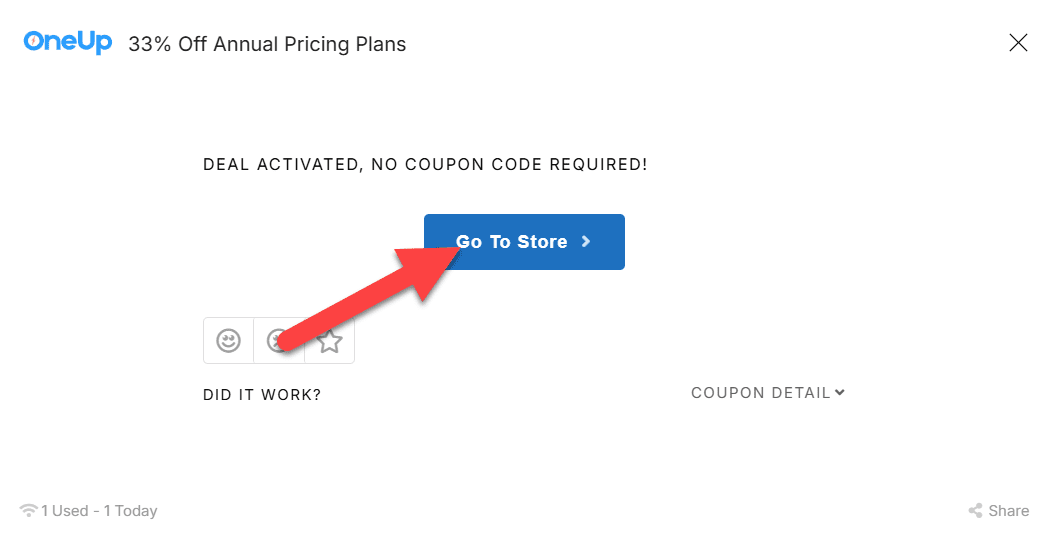Click the OneUp logo
The image size is (1058, 542).
pyautogui.click(x=67, y=42)
